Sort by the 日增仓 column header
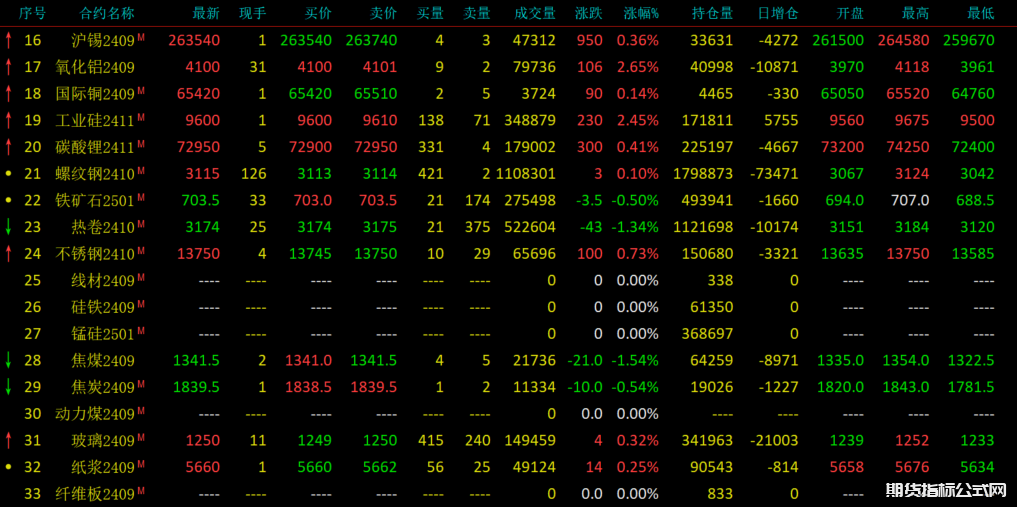This screenshot has height=507, width=1017. (x=777, y=13)
